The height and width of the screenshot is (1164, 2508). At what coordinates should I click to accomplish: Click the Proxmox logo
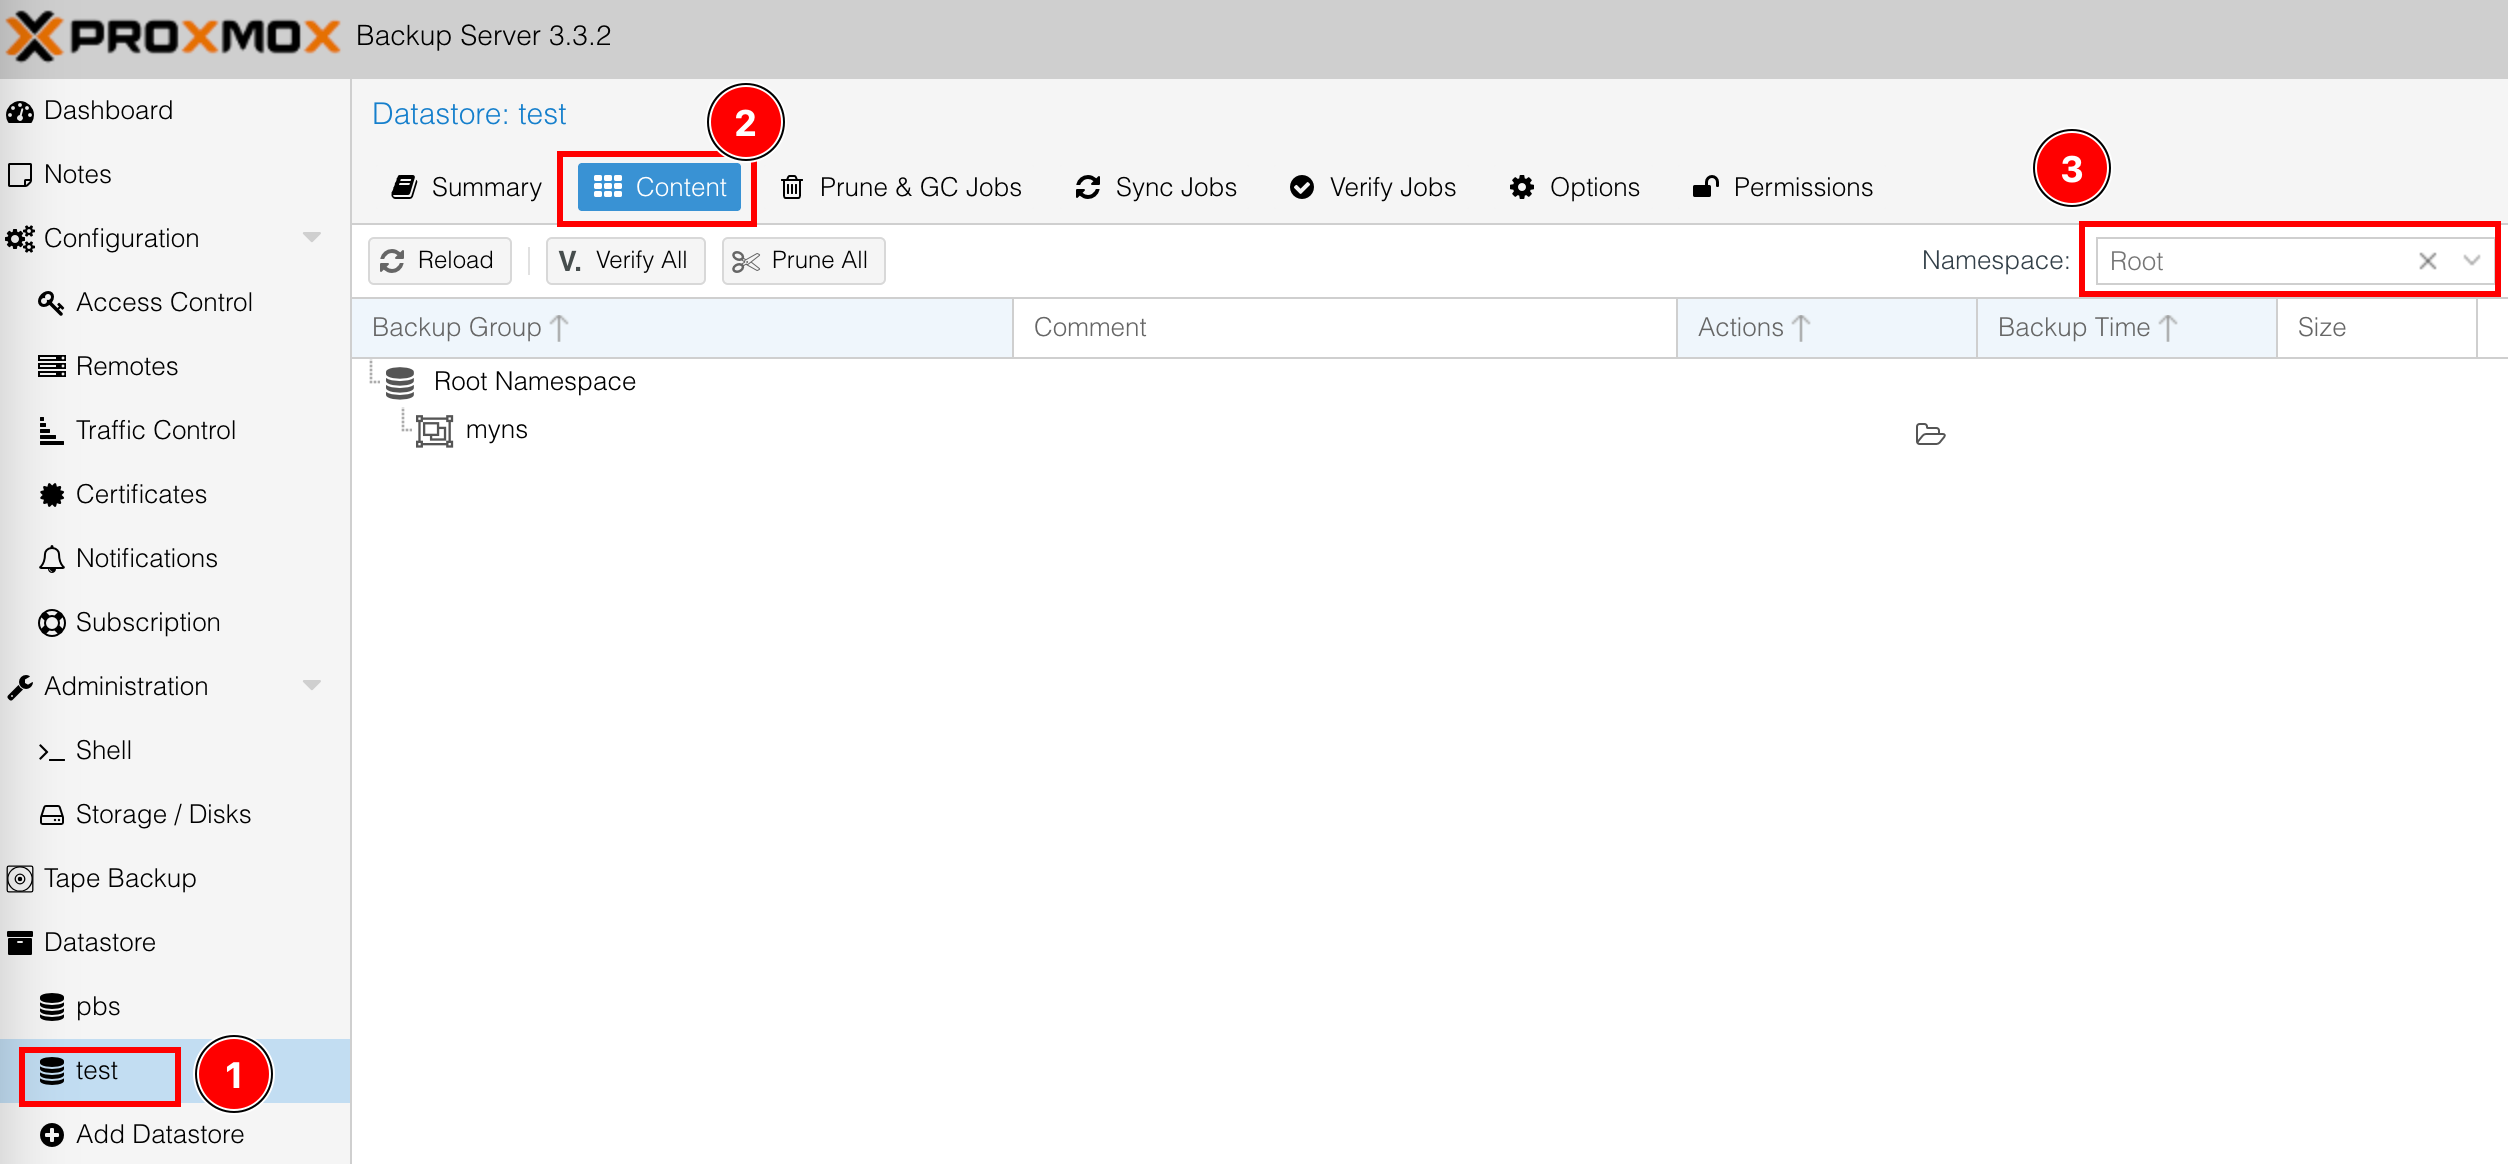coord(172,36)
